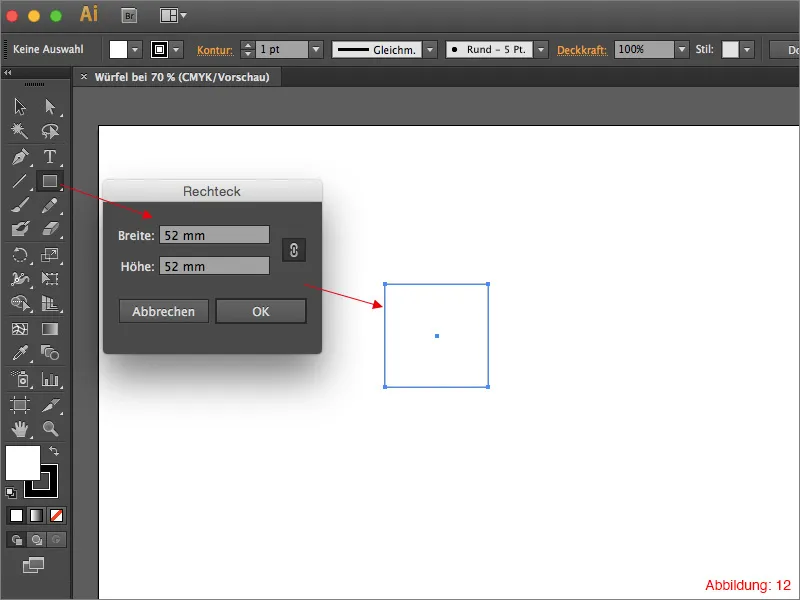
Task: Select the Mesh tool
Action: (x=20, y=329)
